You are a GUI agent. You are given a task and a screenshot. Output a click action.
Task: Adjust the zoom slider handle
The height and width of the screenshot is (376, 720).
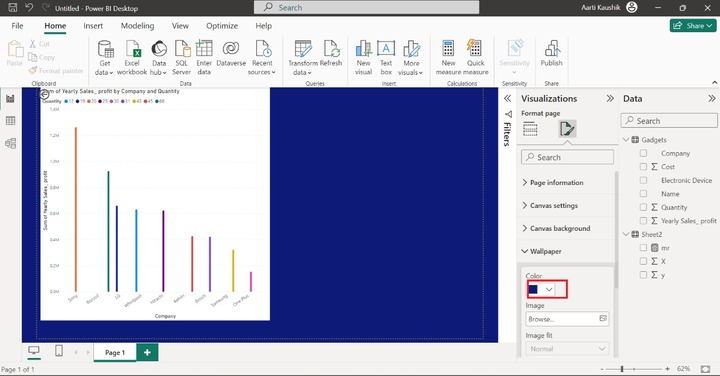[622, 369]
